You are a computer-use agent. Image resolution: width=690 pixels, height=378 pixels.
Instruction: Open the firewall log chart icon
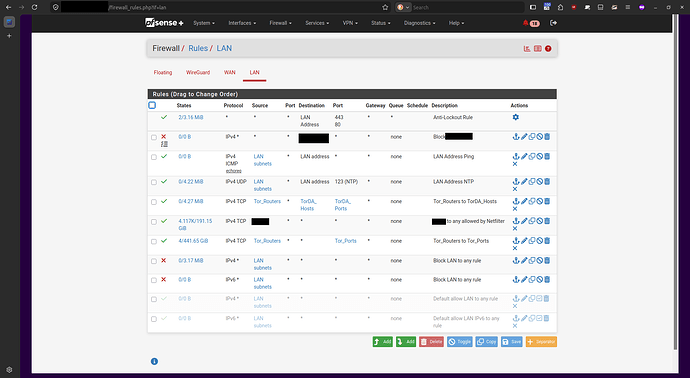click(x=527, y=48)
